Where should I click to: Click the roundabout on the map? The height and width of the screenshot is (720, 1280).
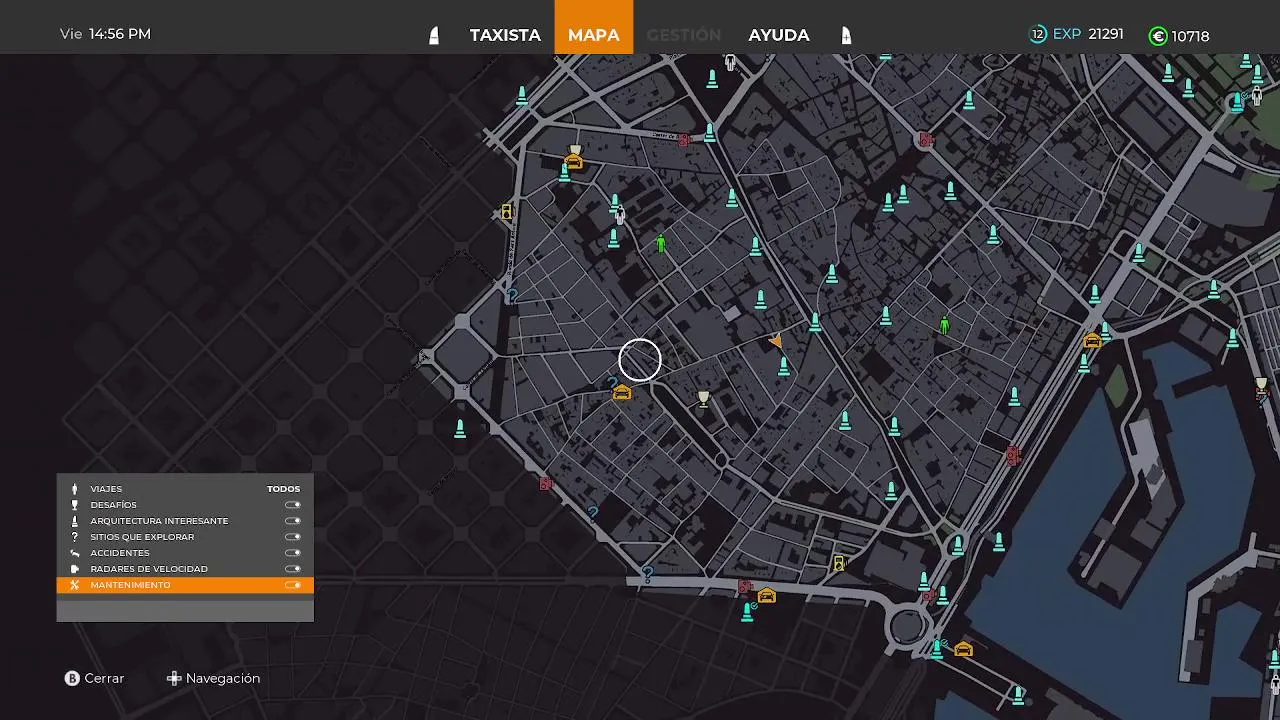pyautogui.click(x=908, y=627)
